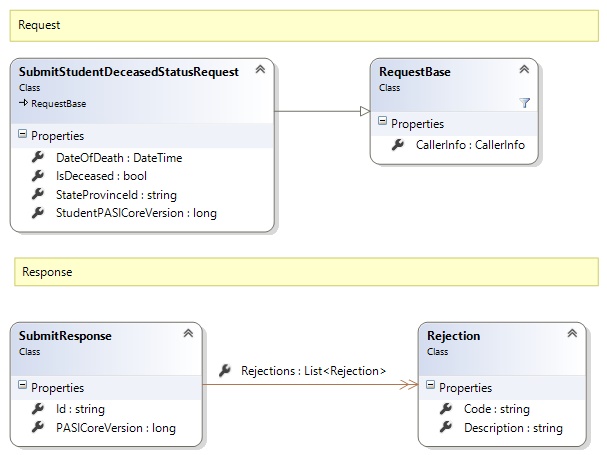This screenshot has height=455, width=607.
Task: Click wrench icon next to StudentPASICoreVersion
Action: (x=38, y=212)
